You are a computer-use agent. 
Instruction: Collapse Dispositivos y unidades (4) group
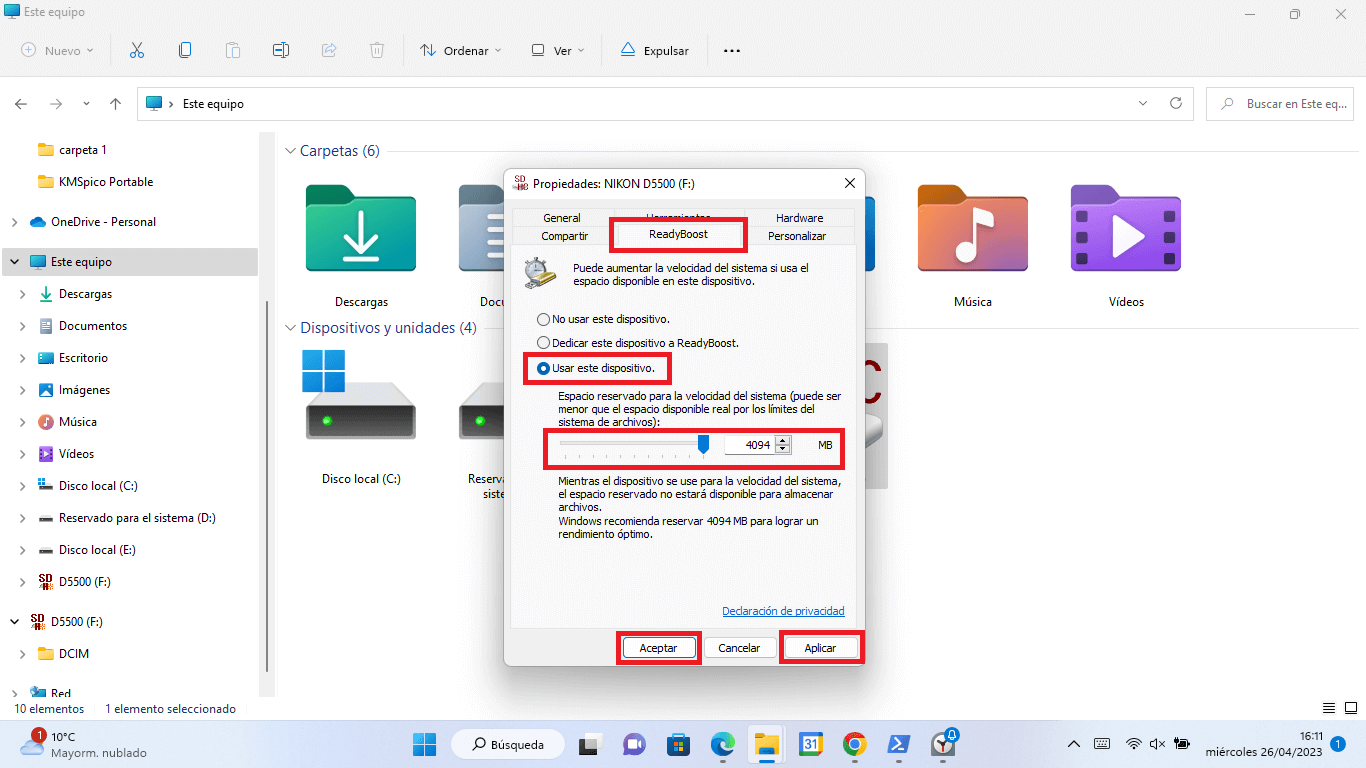(x=290, y=328)
